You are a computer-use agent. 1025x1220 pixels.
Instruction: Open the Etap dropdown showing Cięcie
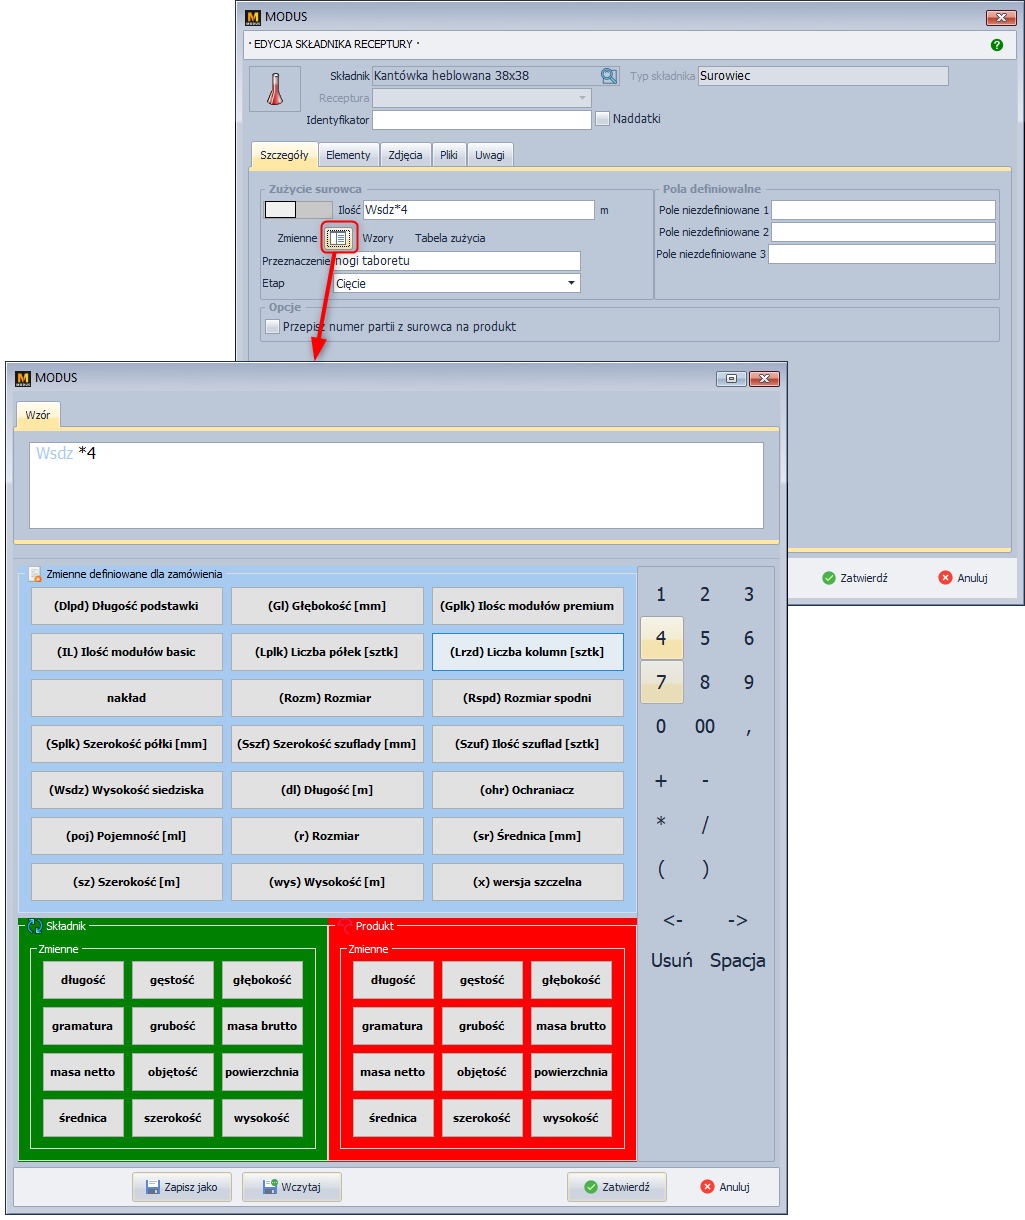point(572,283)
